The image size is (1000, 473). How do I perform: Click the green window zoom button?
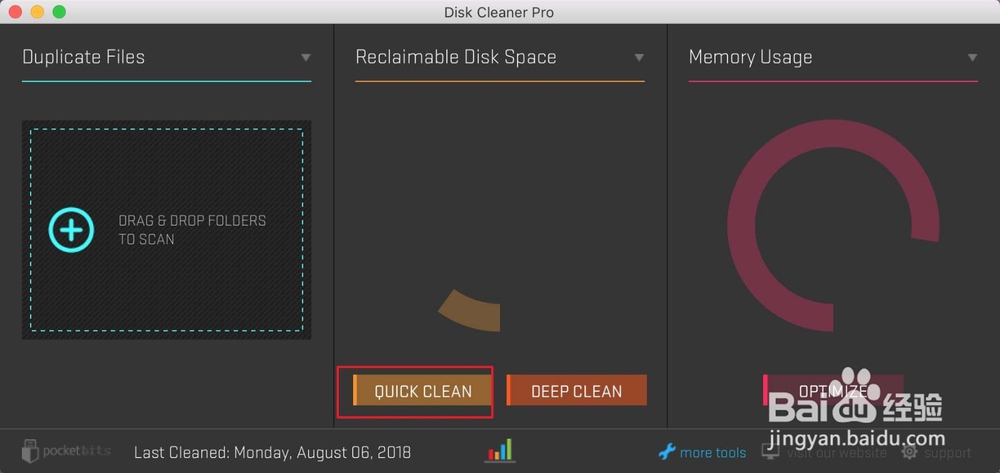tap(59, 12)
